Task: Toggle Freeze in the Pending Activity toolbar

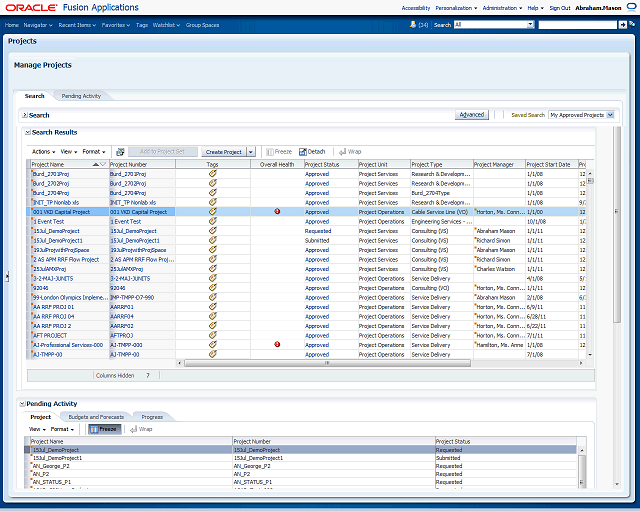Action: click(x=104, y=429)
